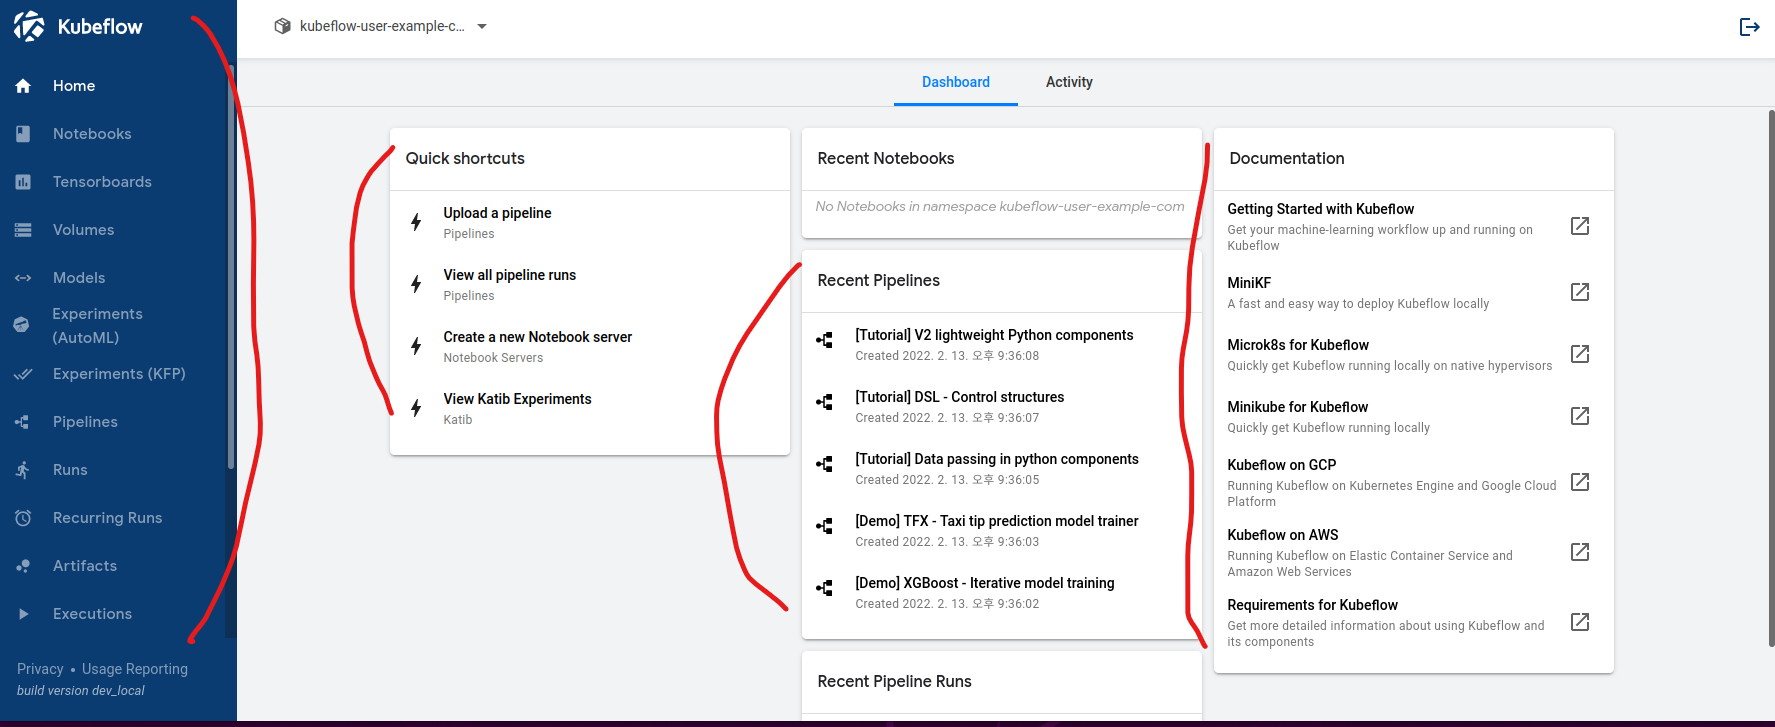Open Artifacts from sidebar menu
Image resolution: width=1775 pixels, height=727 pixels.
point(85,566)
